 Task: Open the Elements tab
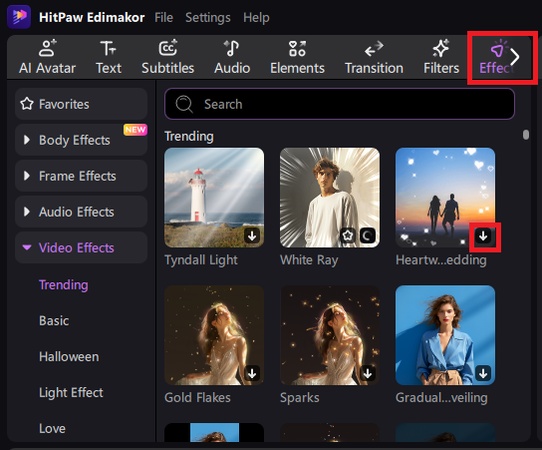297,57
